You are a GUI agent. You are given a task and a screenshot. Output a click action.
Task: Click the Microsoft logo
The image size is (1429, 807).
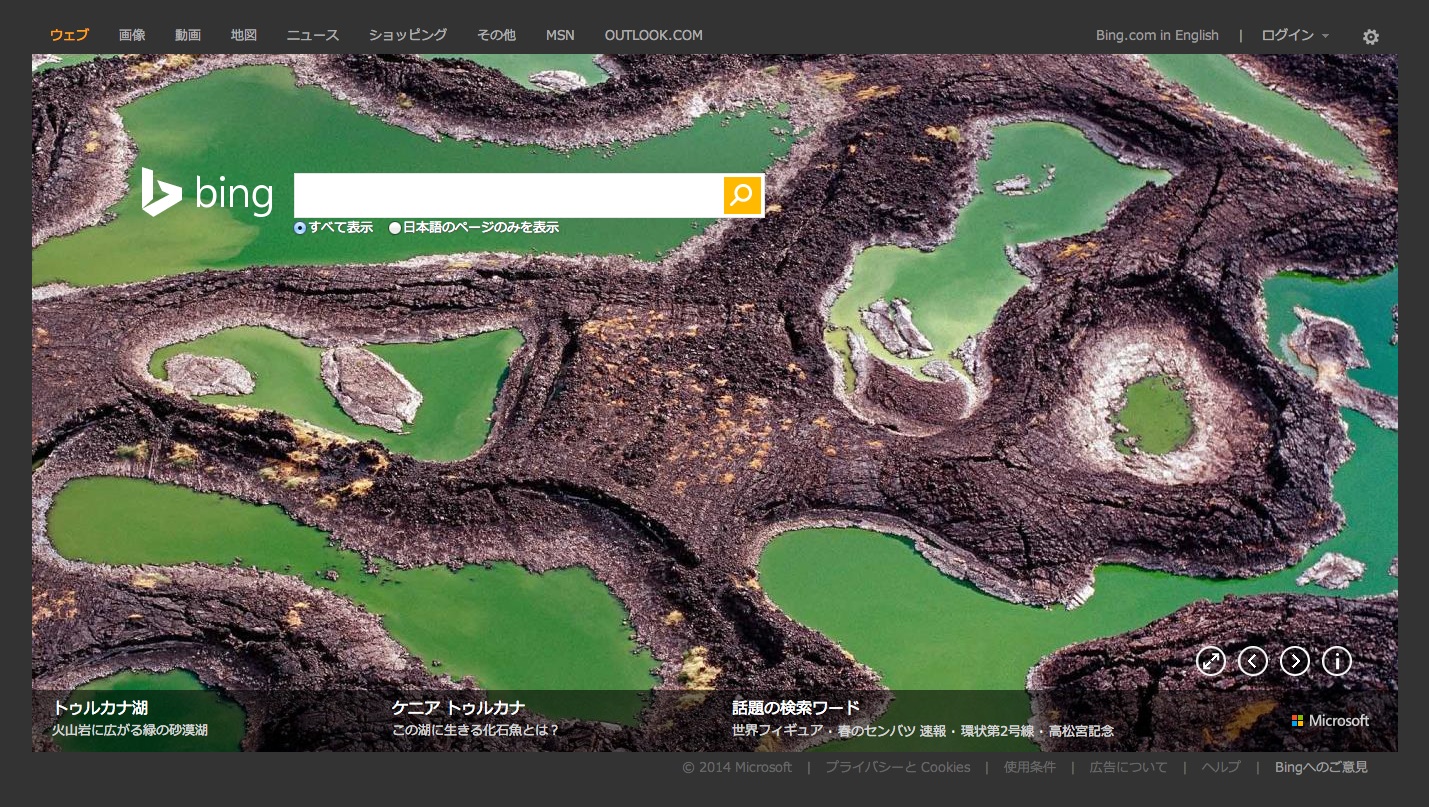(1330, 721)
